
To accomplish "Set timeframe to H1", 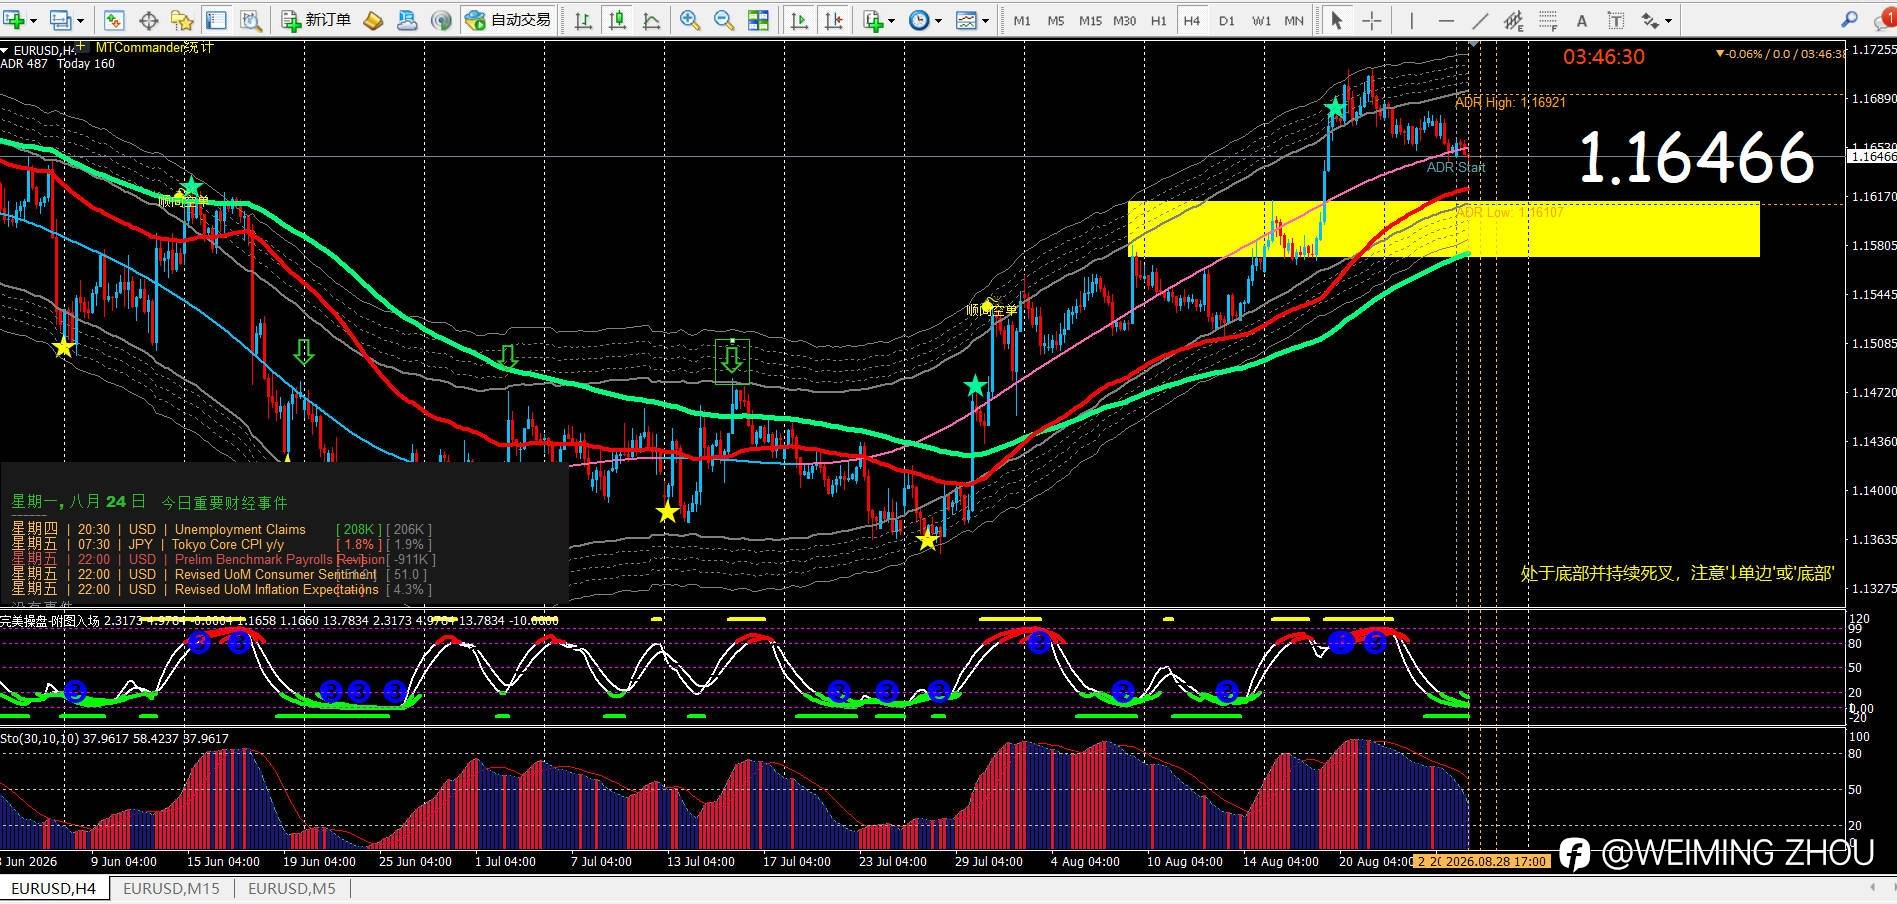I will pos(1158,20).
